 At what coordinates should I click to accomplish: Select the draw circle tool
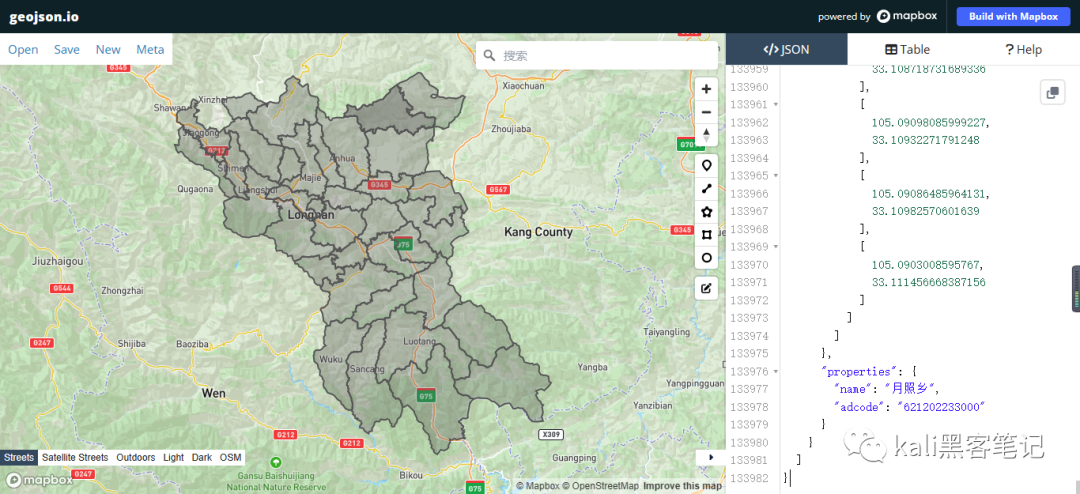(706, 258)
